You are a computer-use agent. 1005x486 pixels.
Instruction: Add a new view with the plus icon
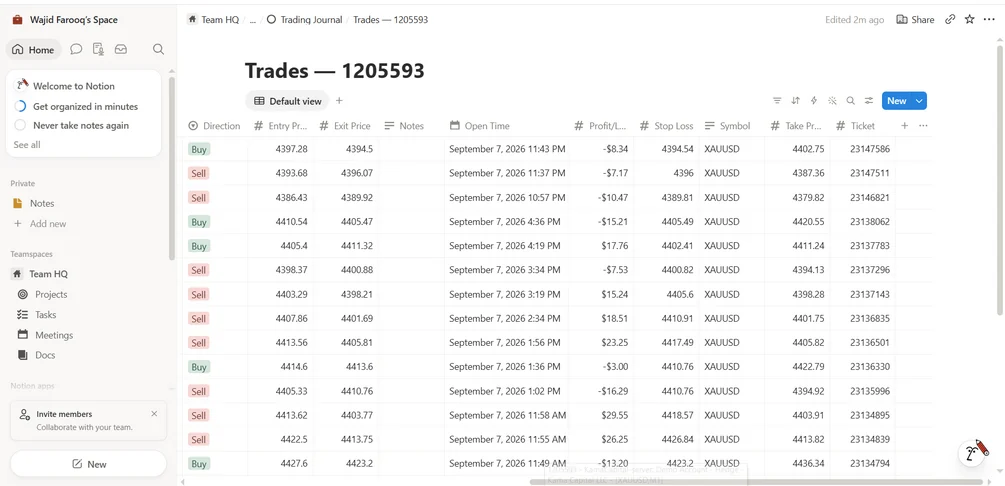click(339, 101)
